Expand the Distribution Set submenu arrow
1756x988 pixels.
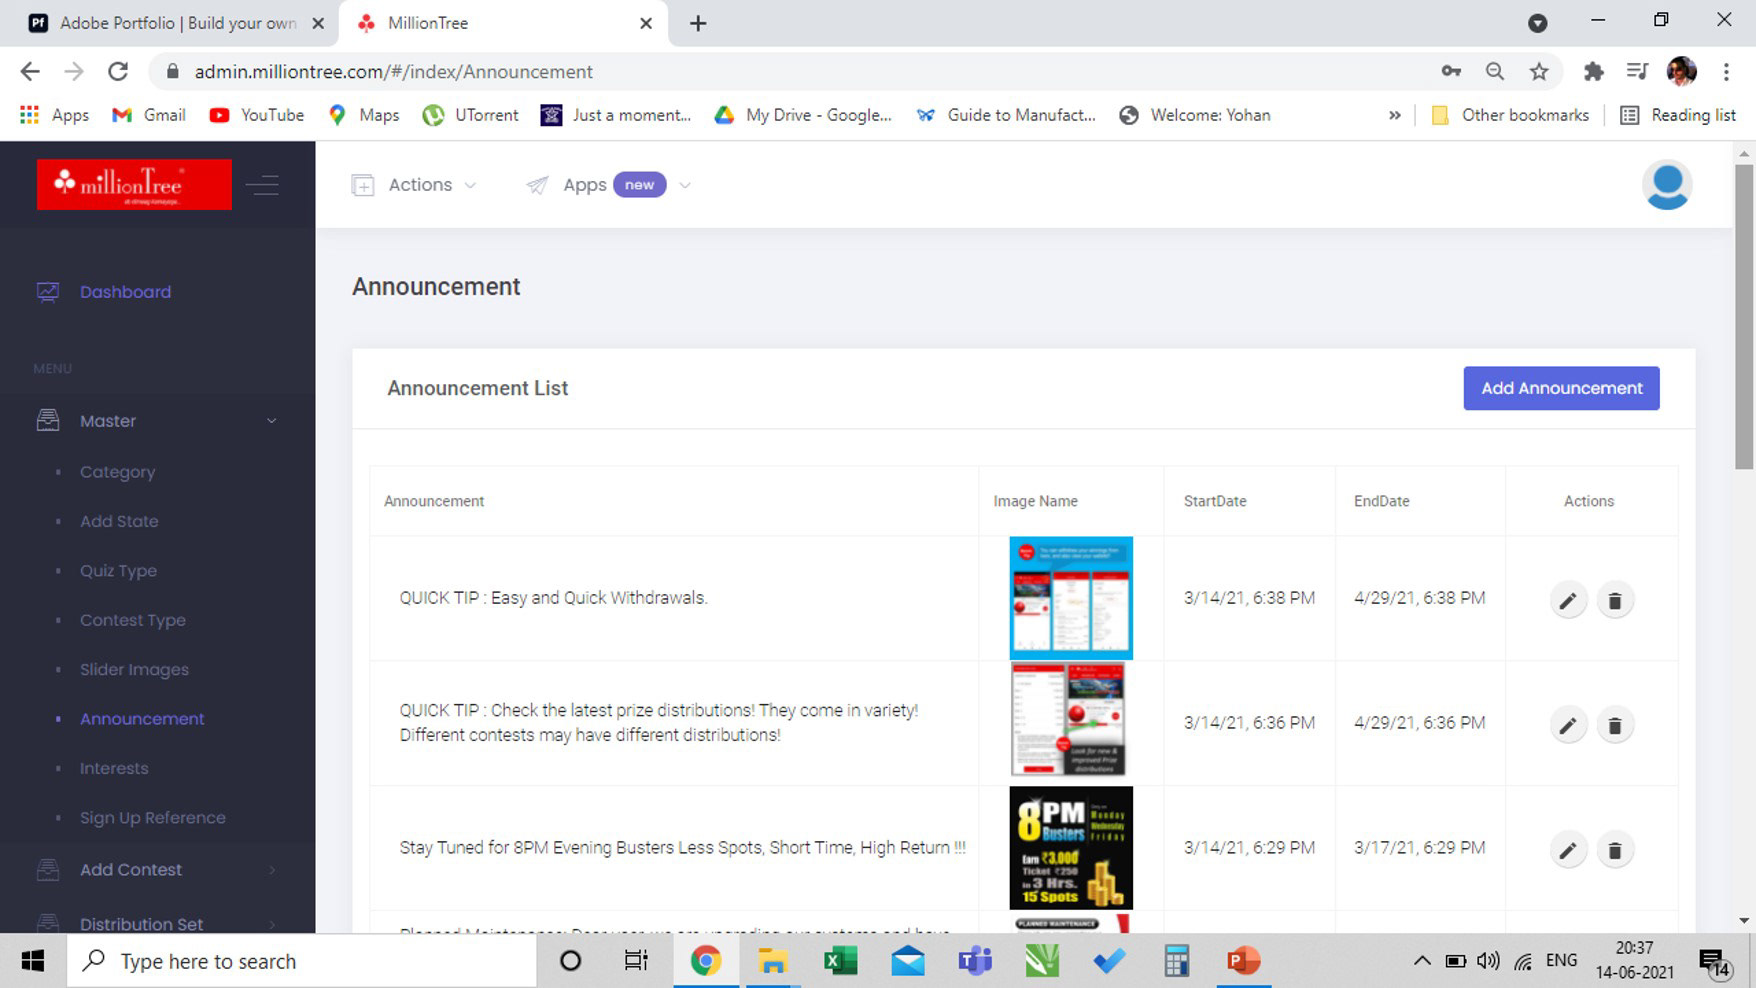(271, 924)
